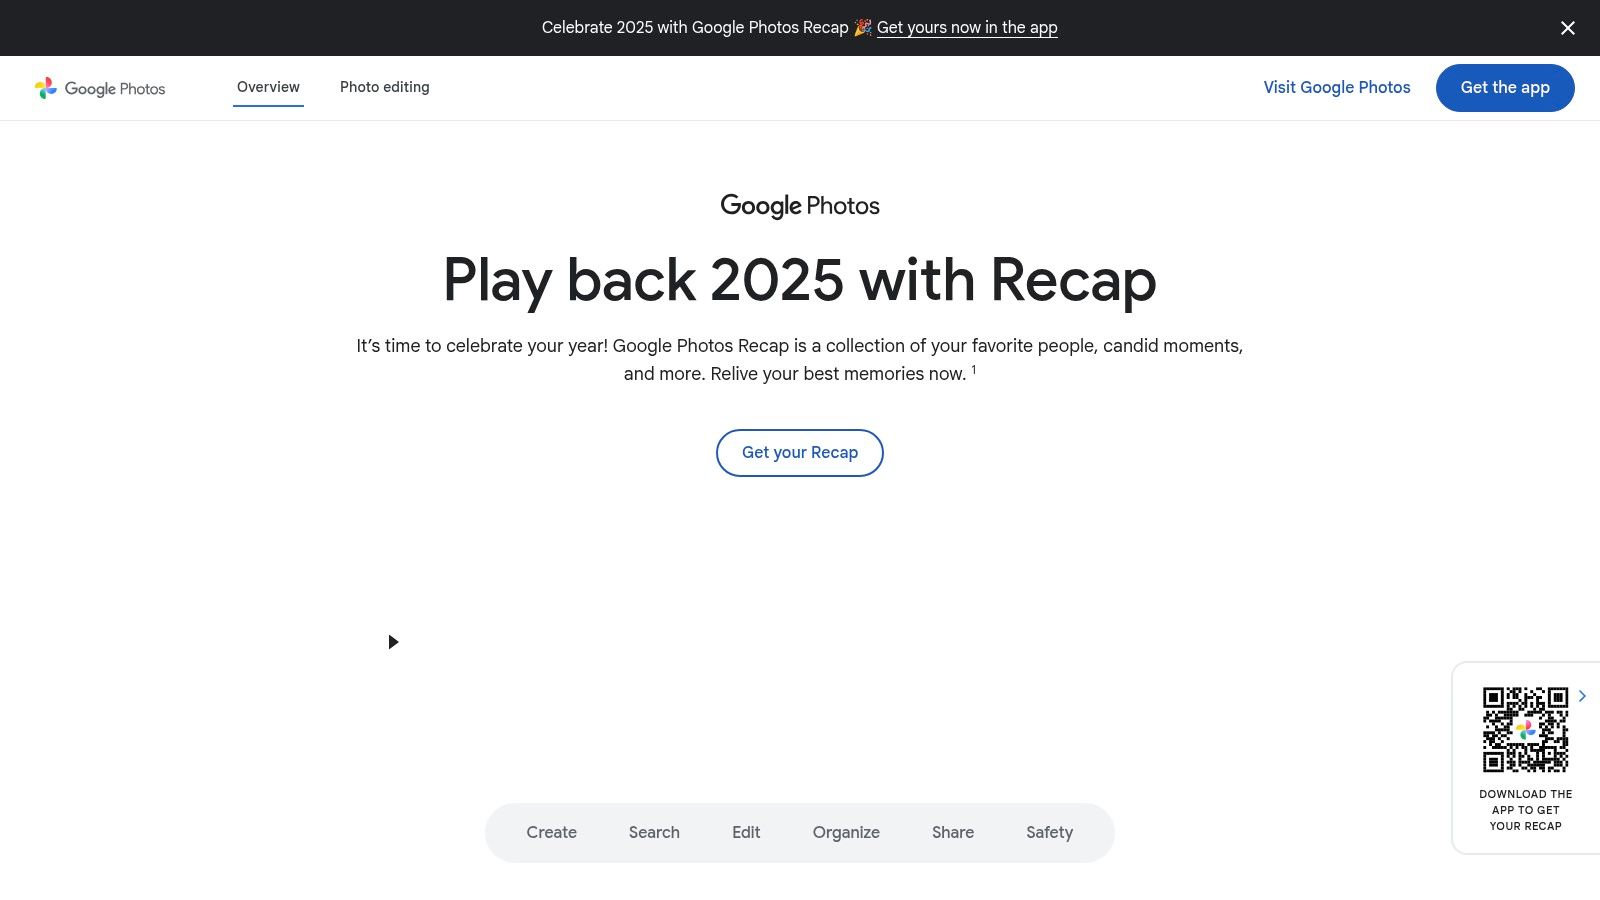The height and width of the screenshot is (900, 1600).
Task: Click the 'Play back 2025 with Recap' heading
Action: (799, 280)
